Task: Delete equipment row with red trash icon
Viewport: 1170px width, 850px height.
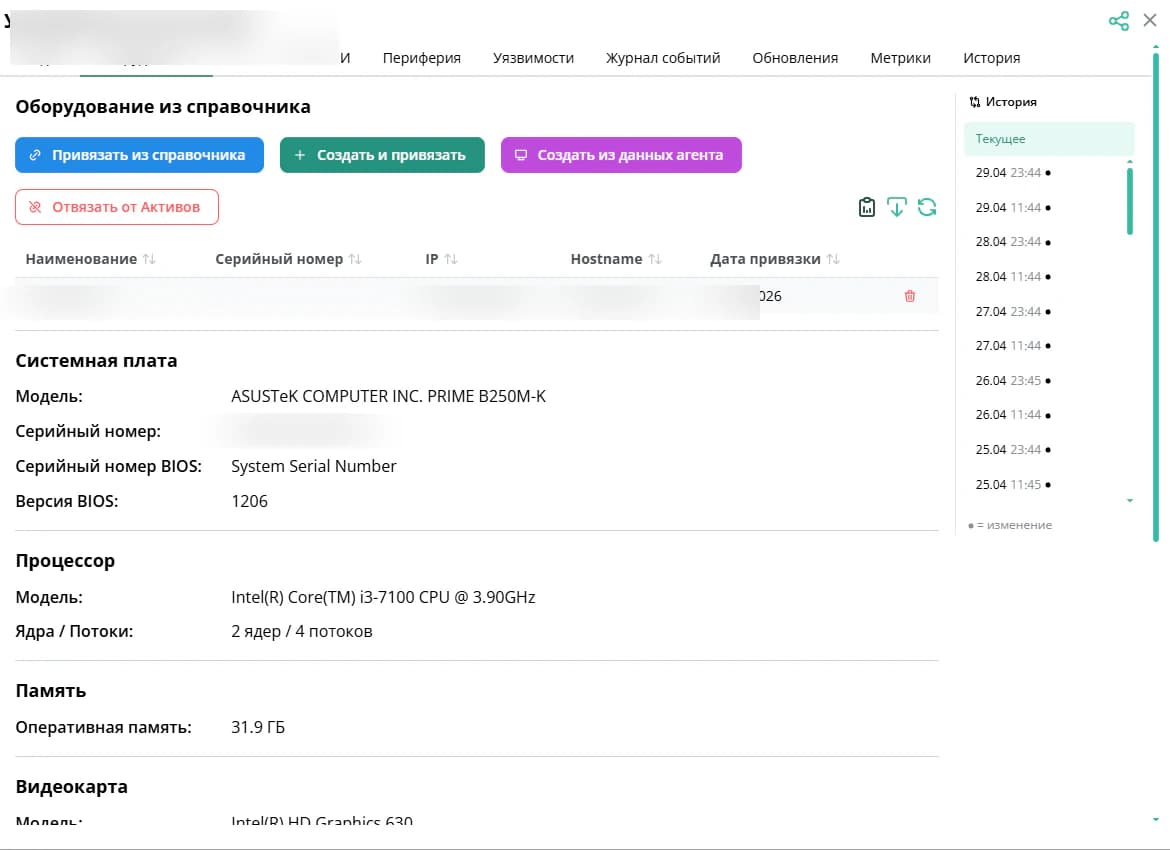Action: click(910, 296)
